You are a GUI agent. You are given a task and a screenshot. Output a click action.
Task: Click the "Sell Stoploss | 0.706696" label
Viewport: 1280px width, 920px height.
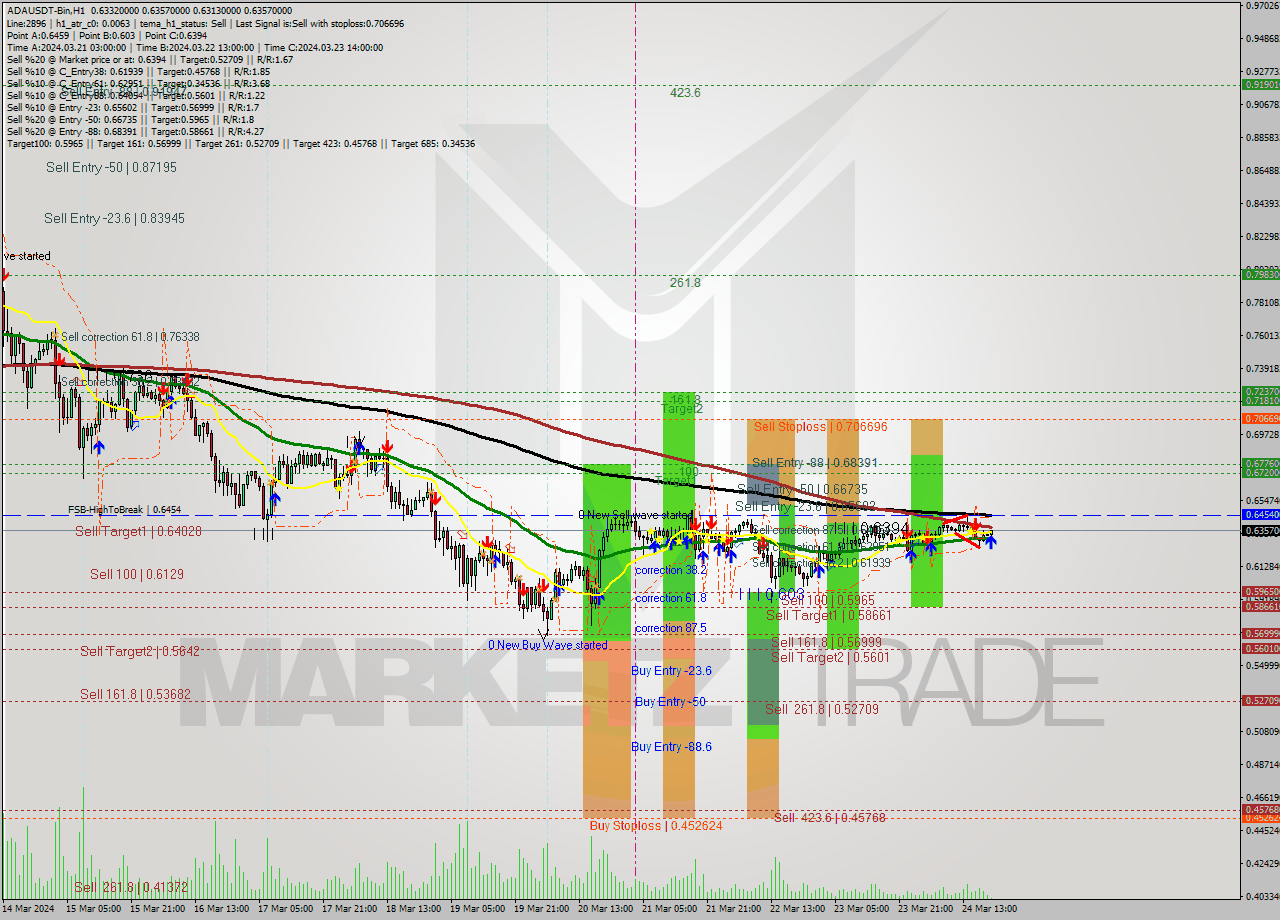click(x=821, y=427)
